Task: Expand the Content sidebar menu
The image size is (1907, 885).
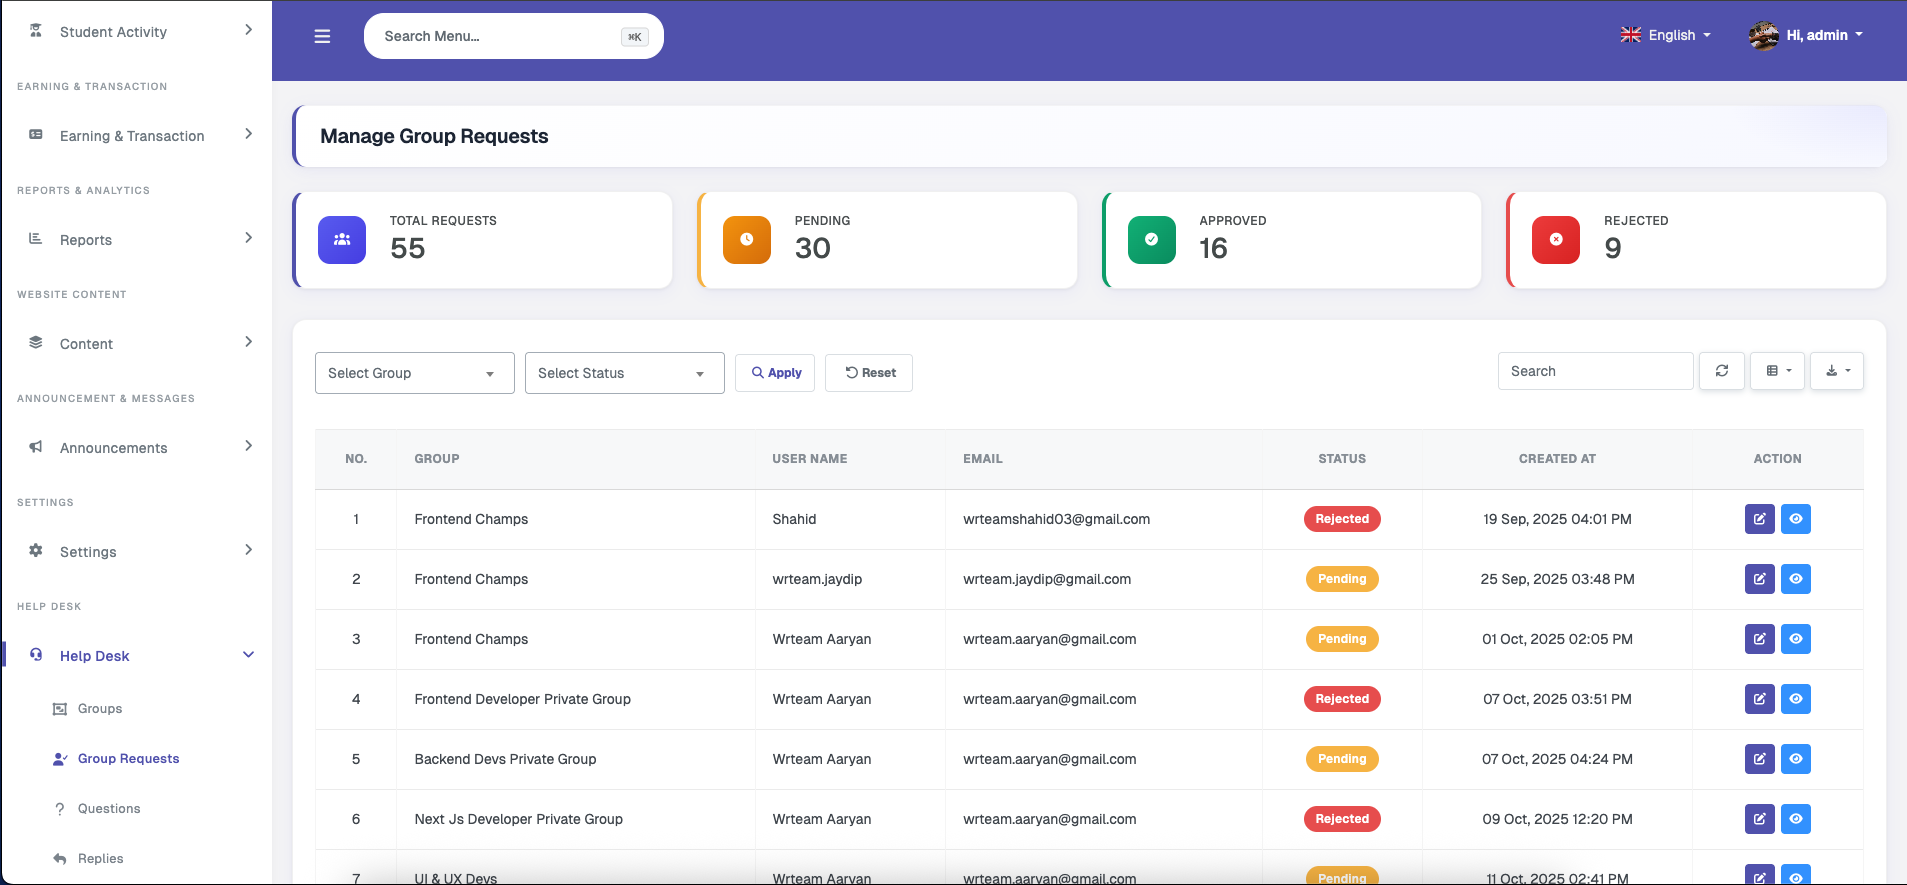Action: 136,344
